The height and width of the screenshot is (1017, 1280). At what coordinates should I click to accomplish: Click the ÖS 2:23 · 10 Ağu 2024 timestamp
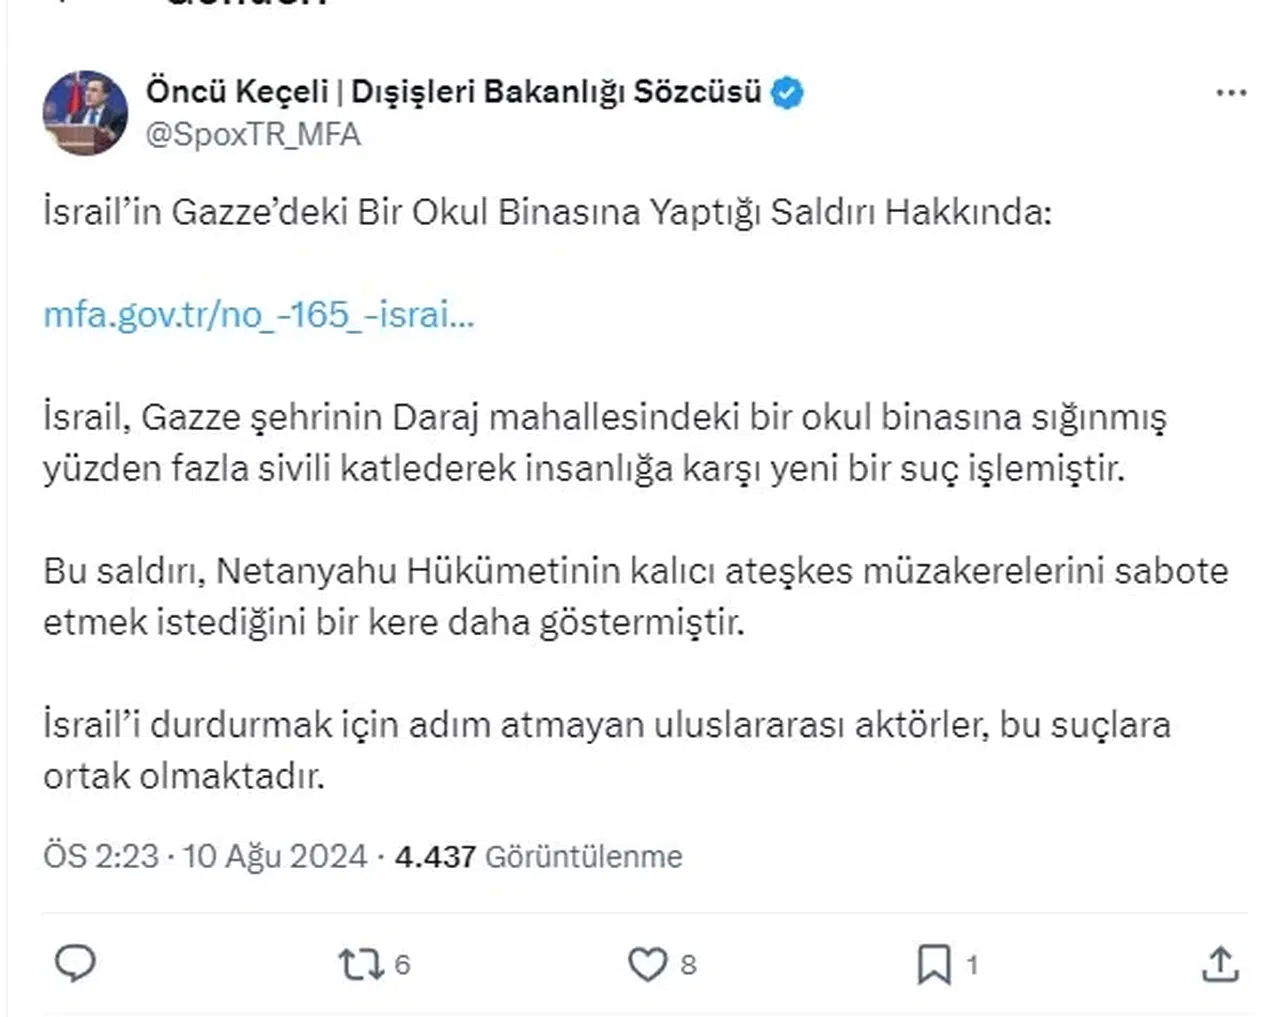click(x=205, y=856)
